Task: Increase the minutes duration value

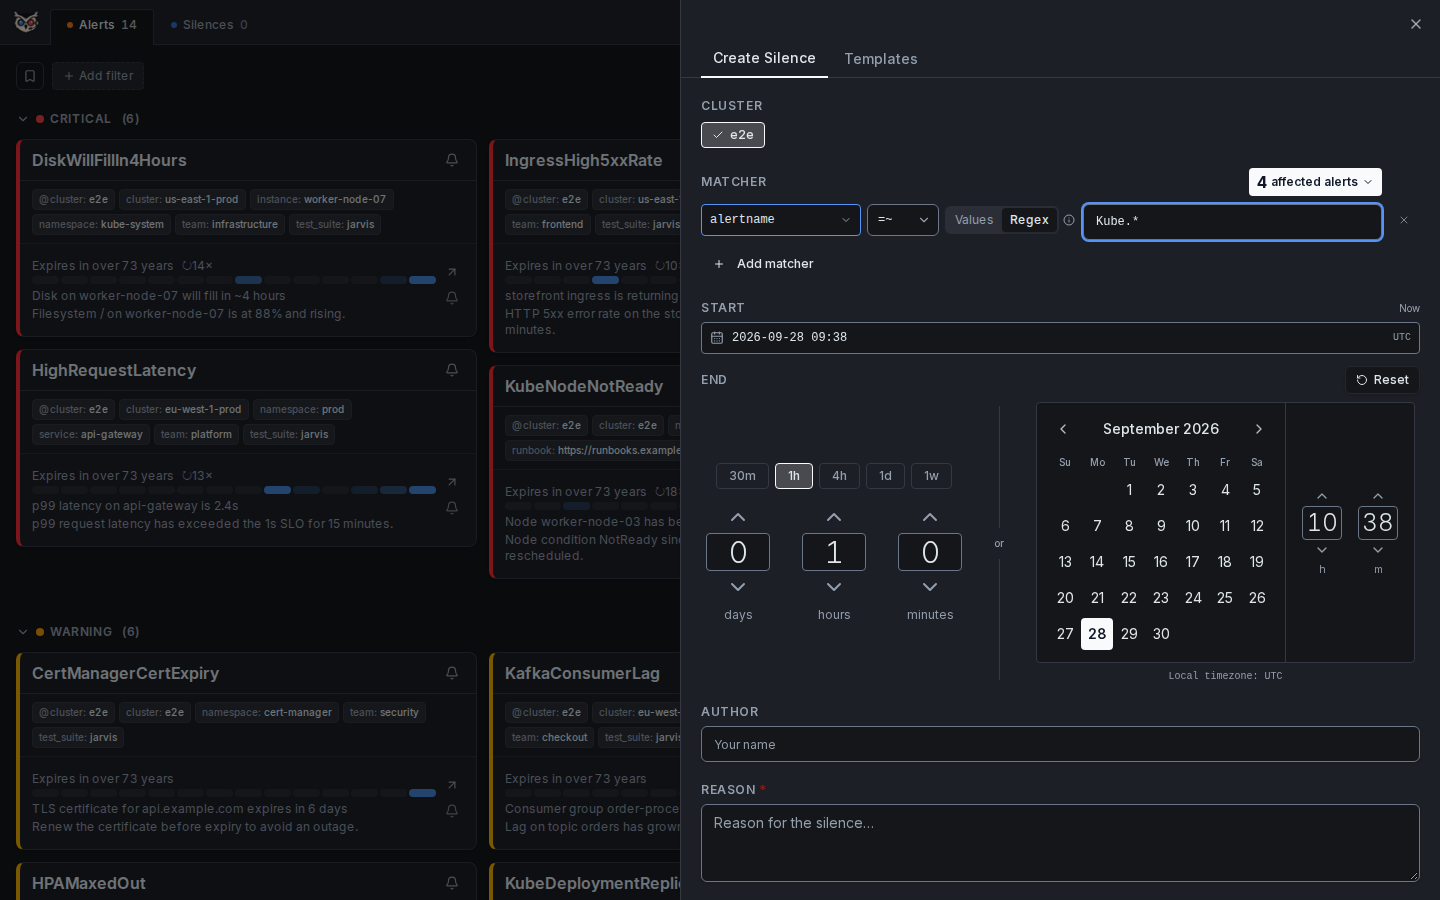Action: (930, 517)
